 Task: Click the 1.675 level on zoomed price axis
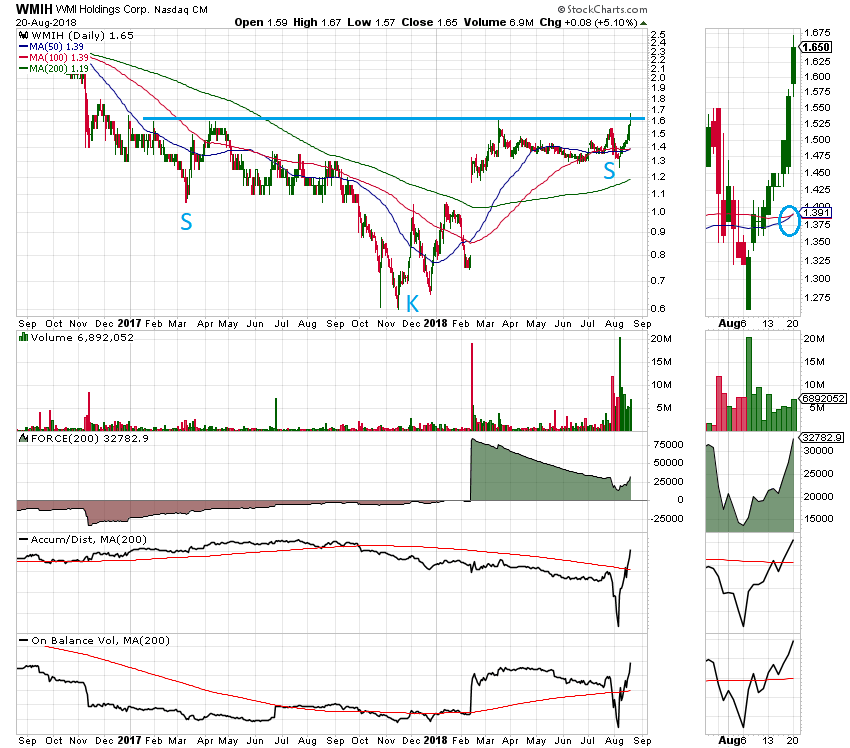tap(817, 33)
